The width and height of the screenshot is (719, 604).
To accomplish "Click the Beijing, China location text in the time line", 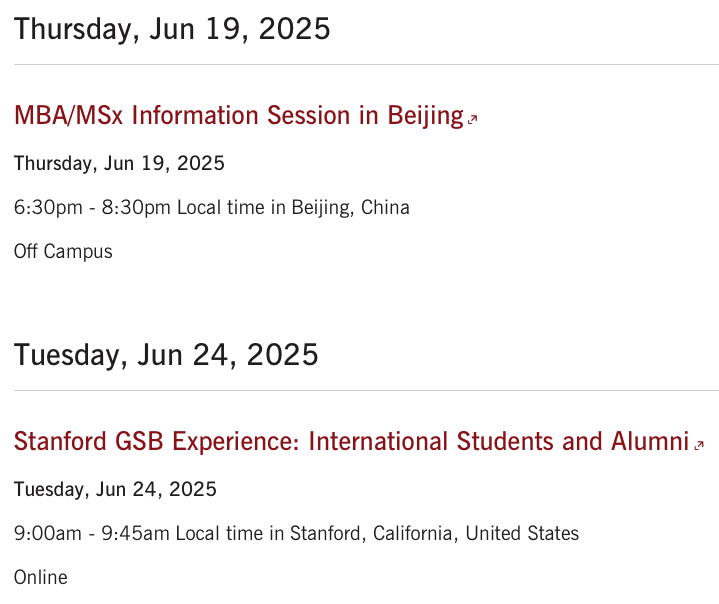I will pos(350,208).
